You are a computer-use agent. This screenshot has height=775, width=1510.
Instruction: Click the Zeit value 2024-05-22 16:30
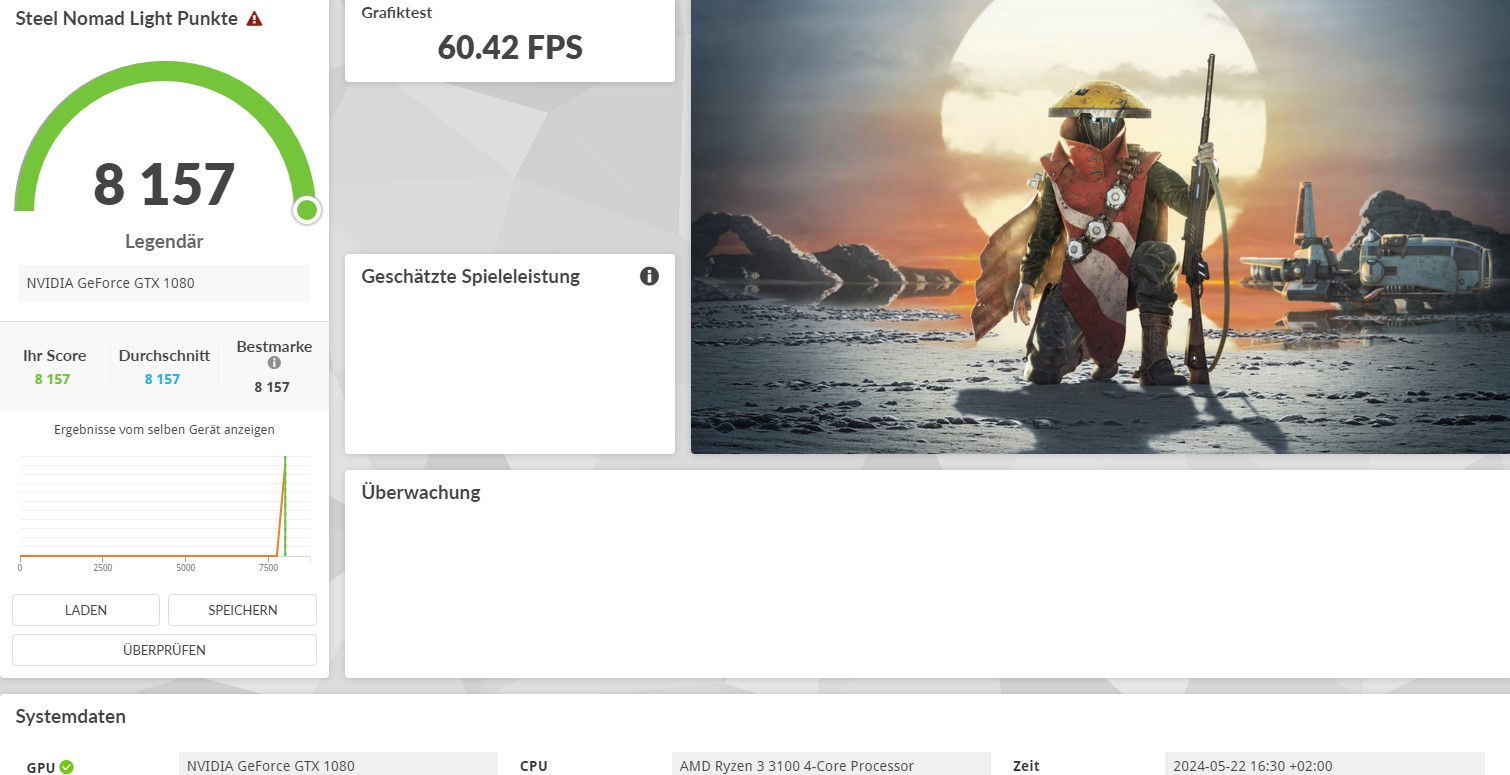(x=1325, y=765)
